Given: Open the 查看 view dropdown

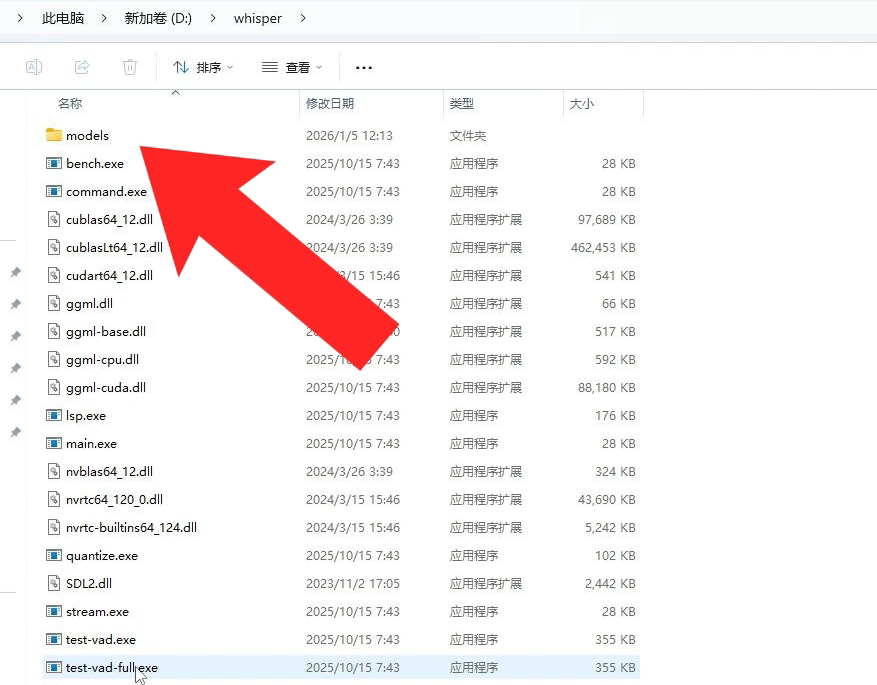Looking at the screenshot, I should tap(292, 68).
